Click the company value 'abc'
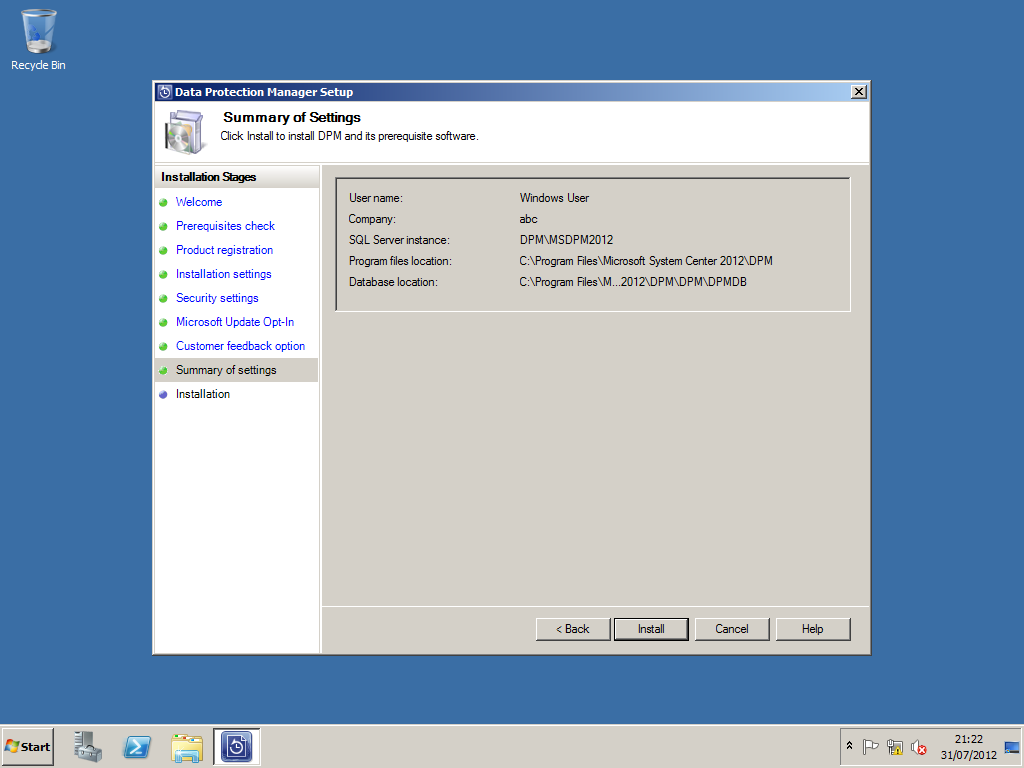The height and width of the screenshot is (768, 1024). pos(528,219)
